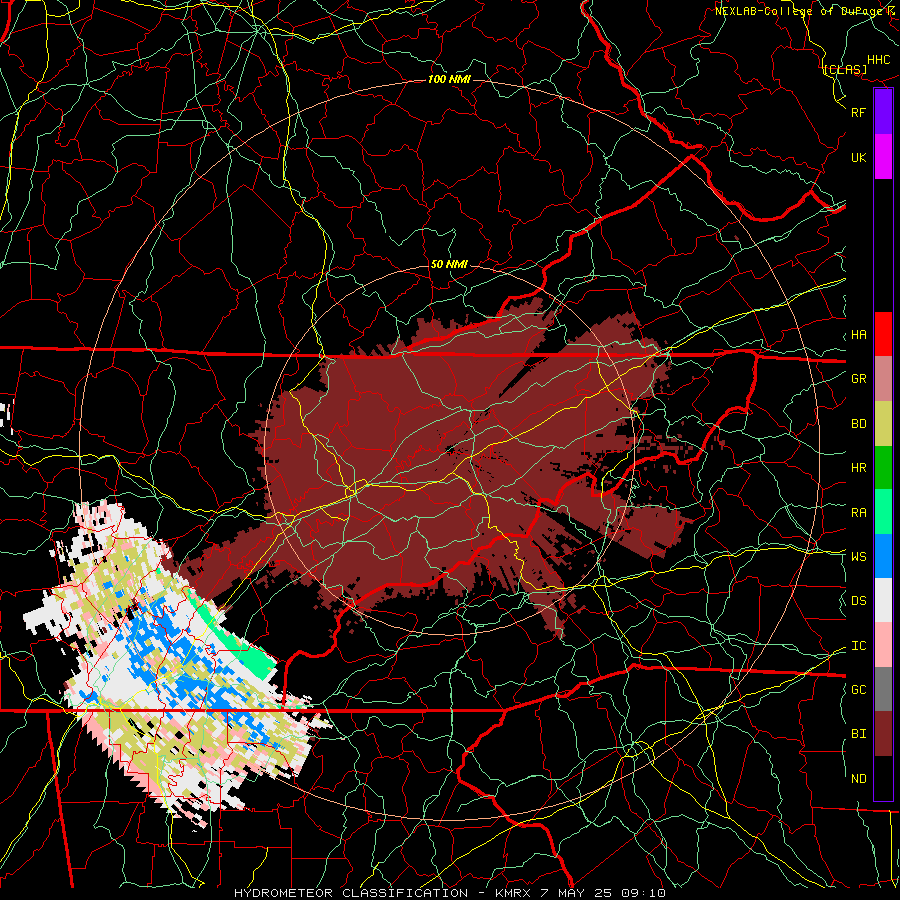Select the gray GC legend swatch
This screenshot has height=900, width=900.
click(883, 689)
